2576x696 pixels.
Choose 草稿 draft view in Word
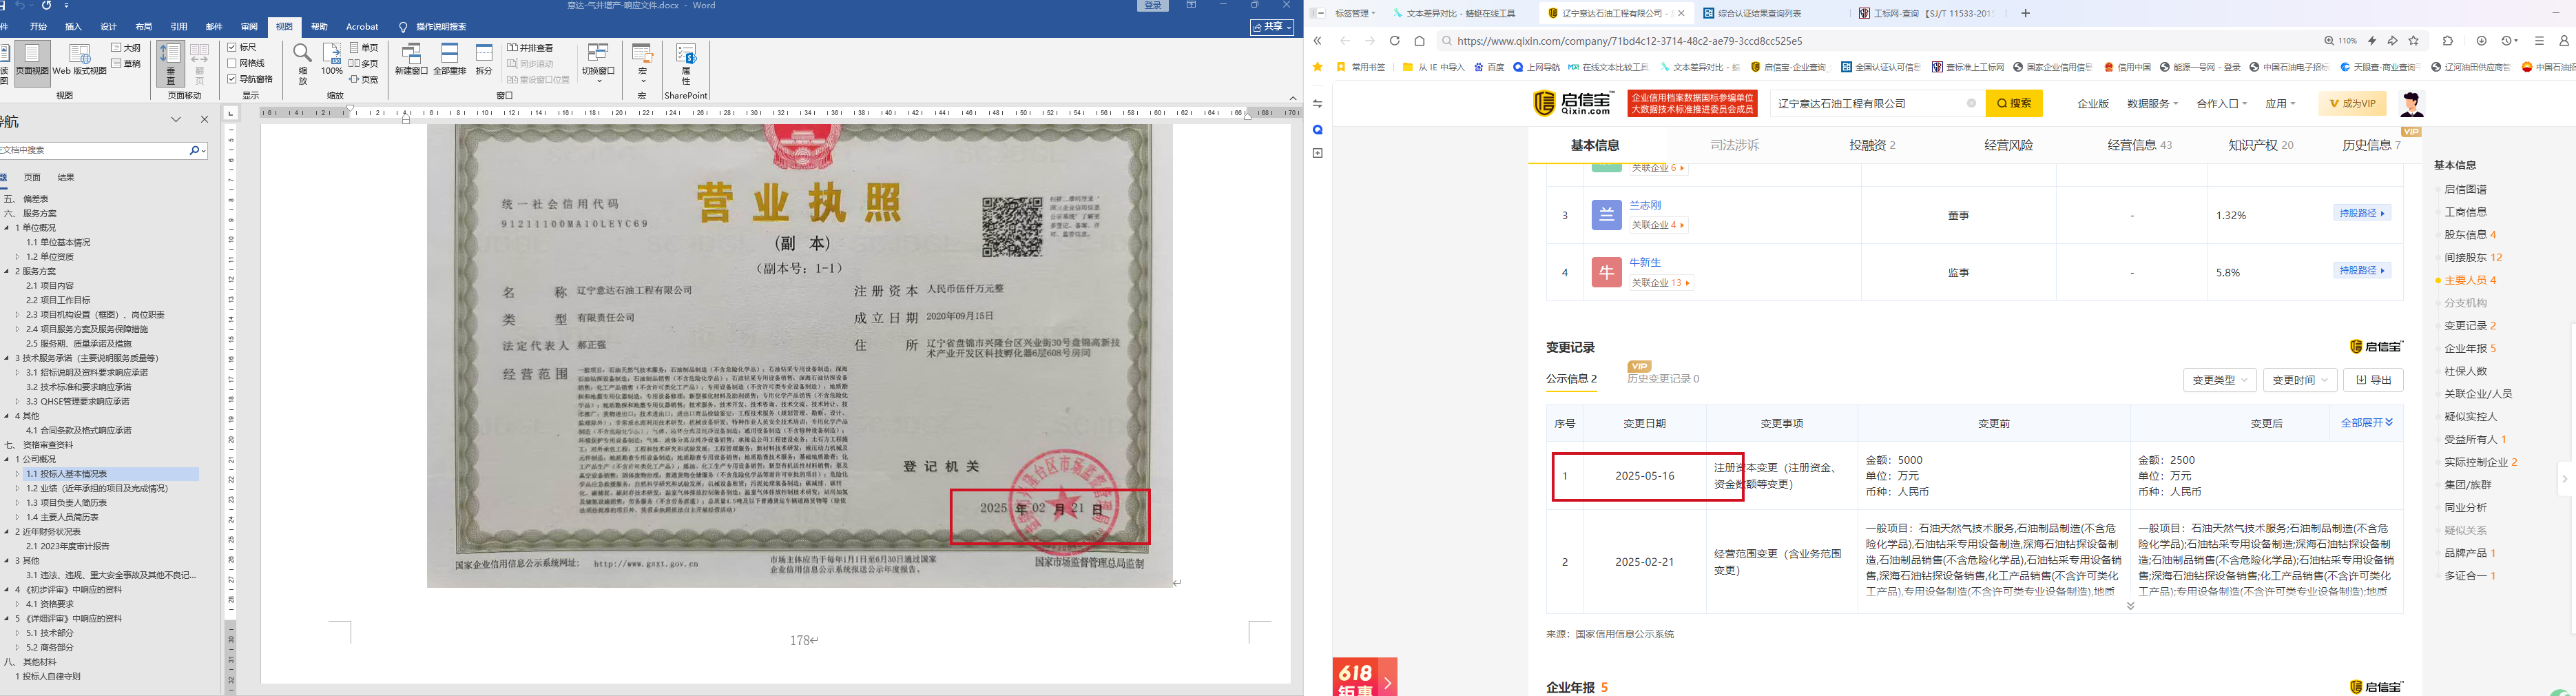(x=126, y=63)
